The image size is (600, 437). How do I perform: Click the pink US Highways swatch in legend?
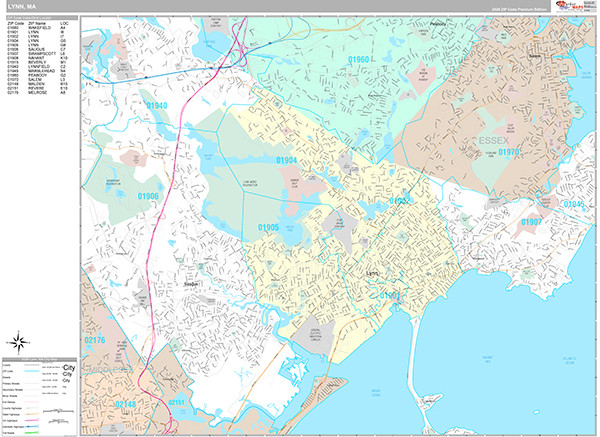point(32,420)
